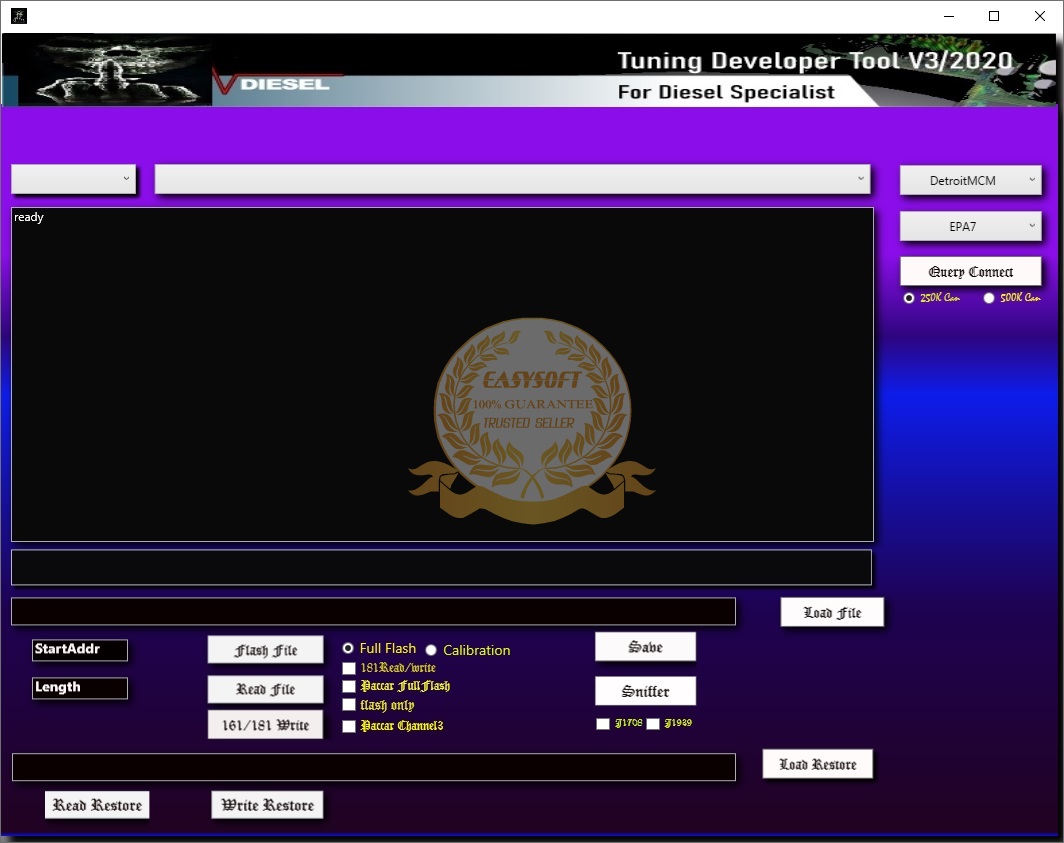This screenshot has height=843, width=1064.
Task: Enable the Paccar Channel3 checkbox
Action: pyautogui.click(x=349, y=726)
